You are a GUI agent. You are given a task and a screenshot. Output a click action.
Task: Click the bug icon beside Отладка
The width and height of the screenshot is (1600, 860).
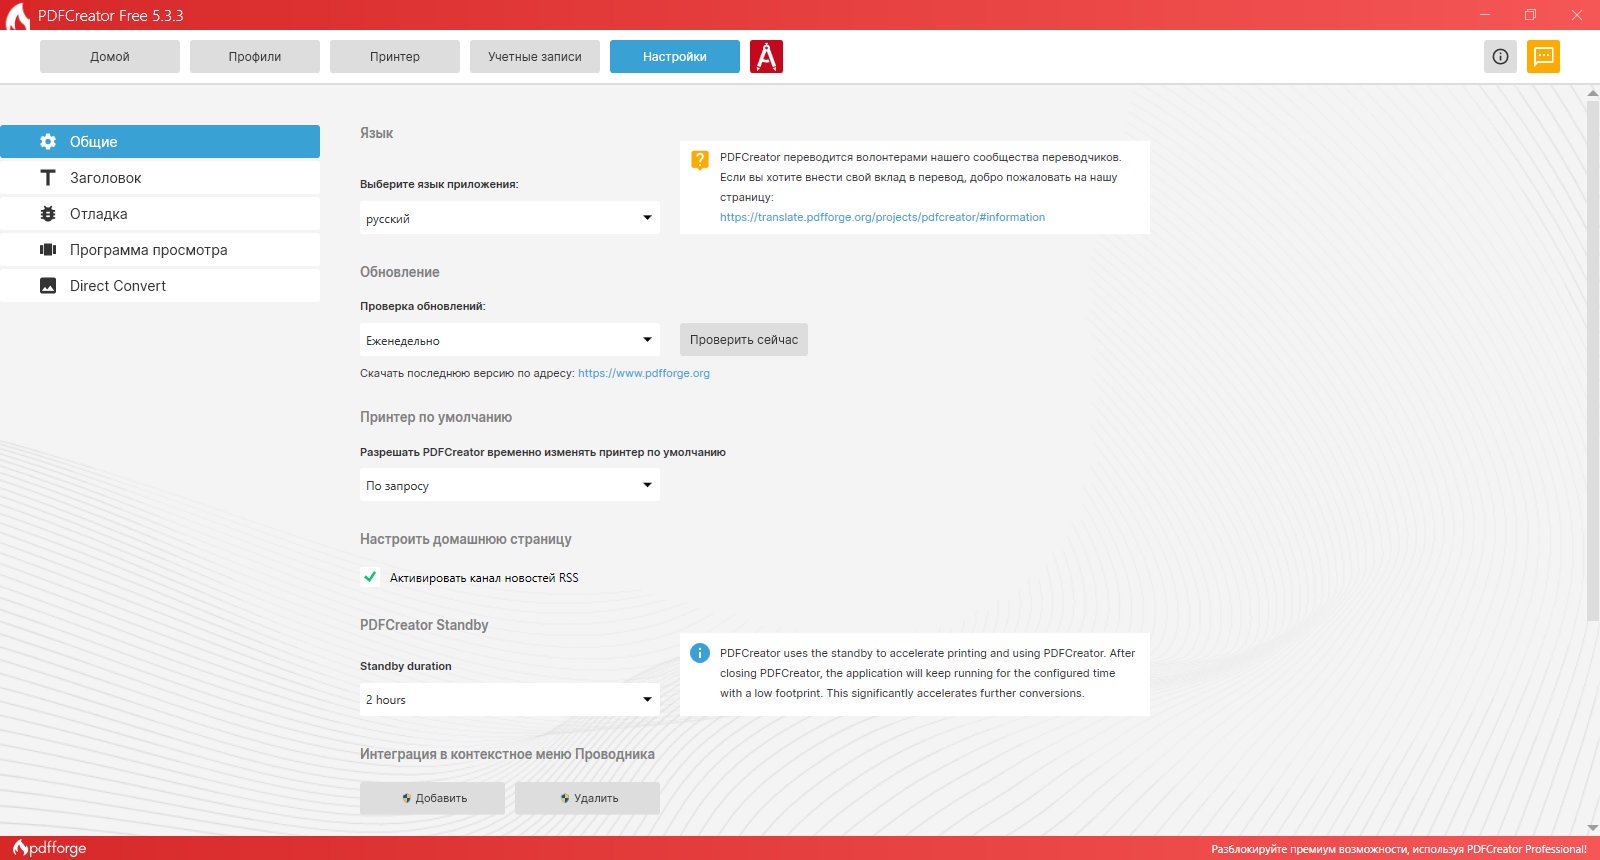coord(48,214)
